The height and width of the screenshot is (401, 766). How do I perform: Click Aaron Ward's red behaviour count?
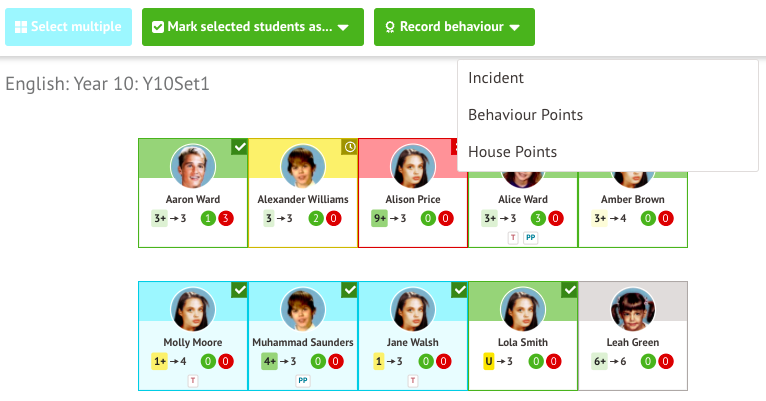pos(226,218)
